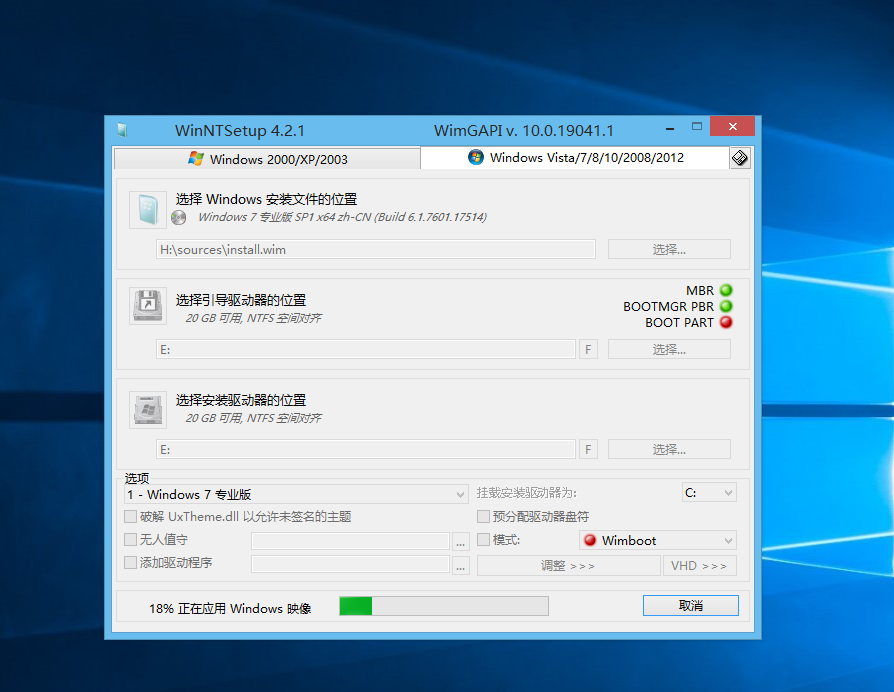This screenshot has width=894, height=692.
Task: Click the 选择引导驱动器的位置 heading
Action: pyautogui.click(x=241, y=300)
